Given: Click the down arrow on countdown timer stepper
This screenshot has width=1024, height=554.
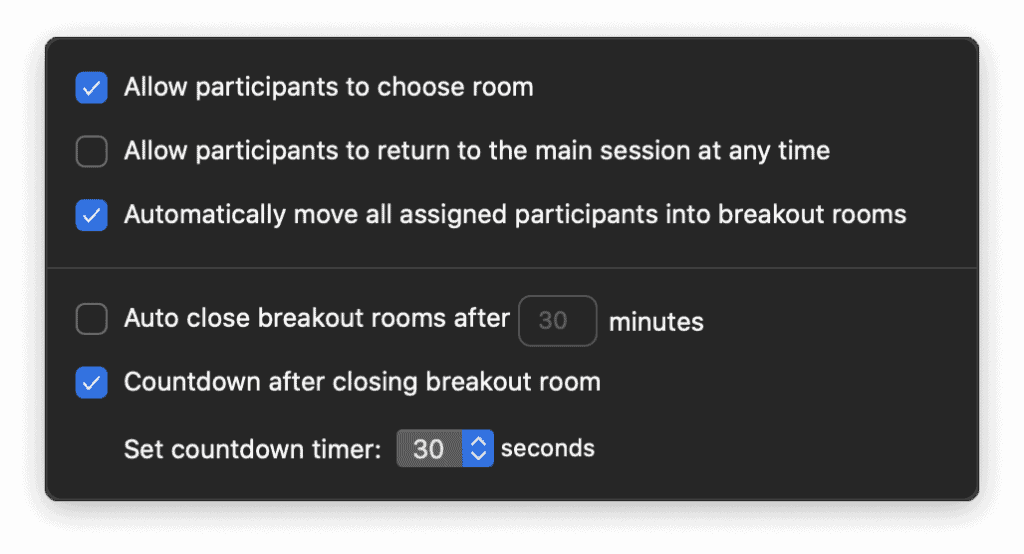Looking at the screenshot, I should coord(478,456).
